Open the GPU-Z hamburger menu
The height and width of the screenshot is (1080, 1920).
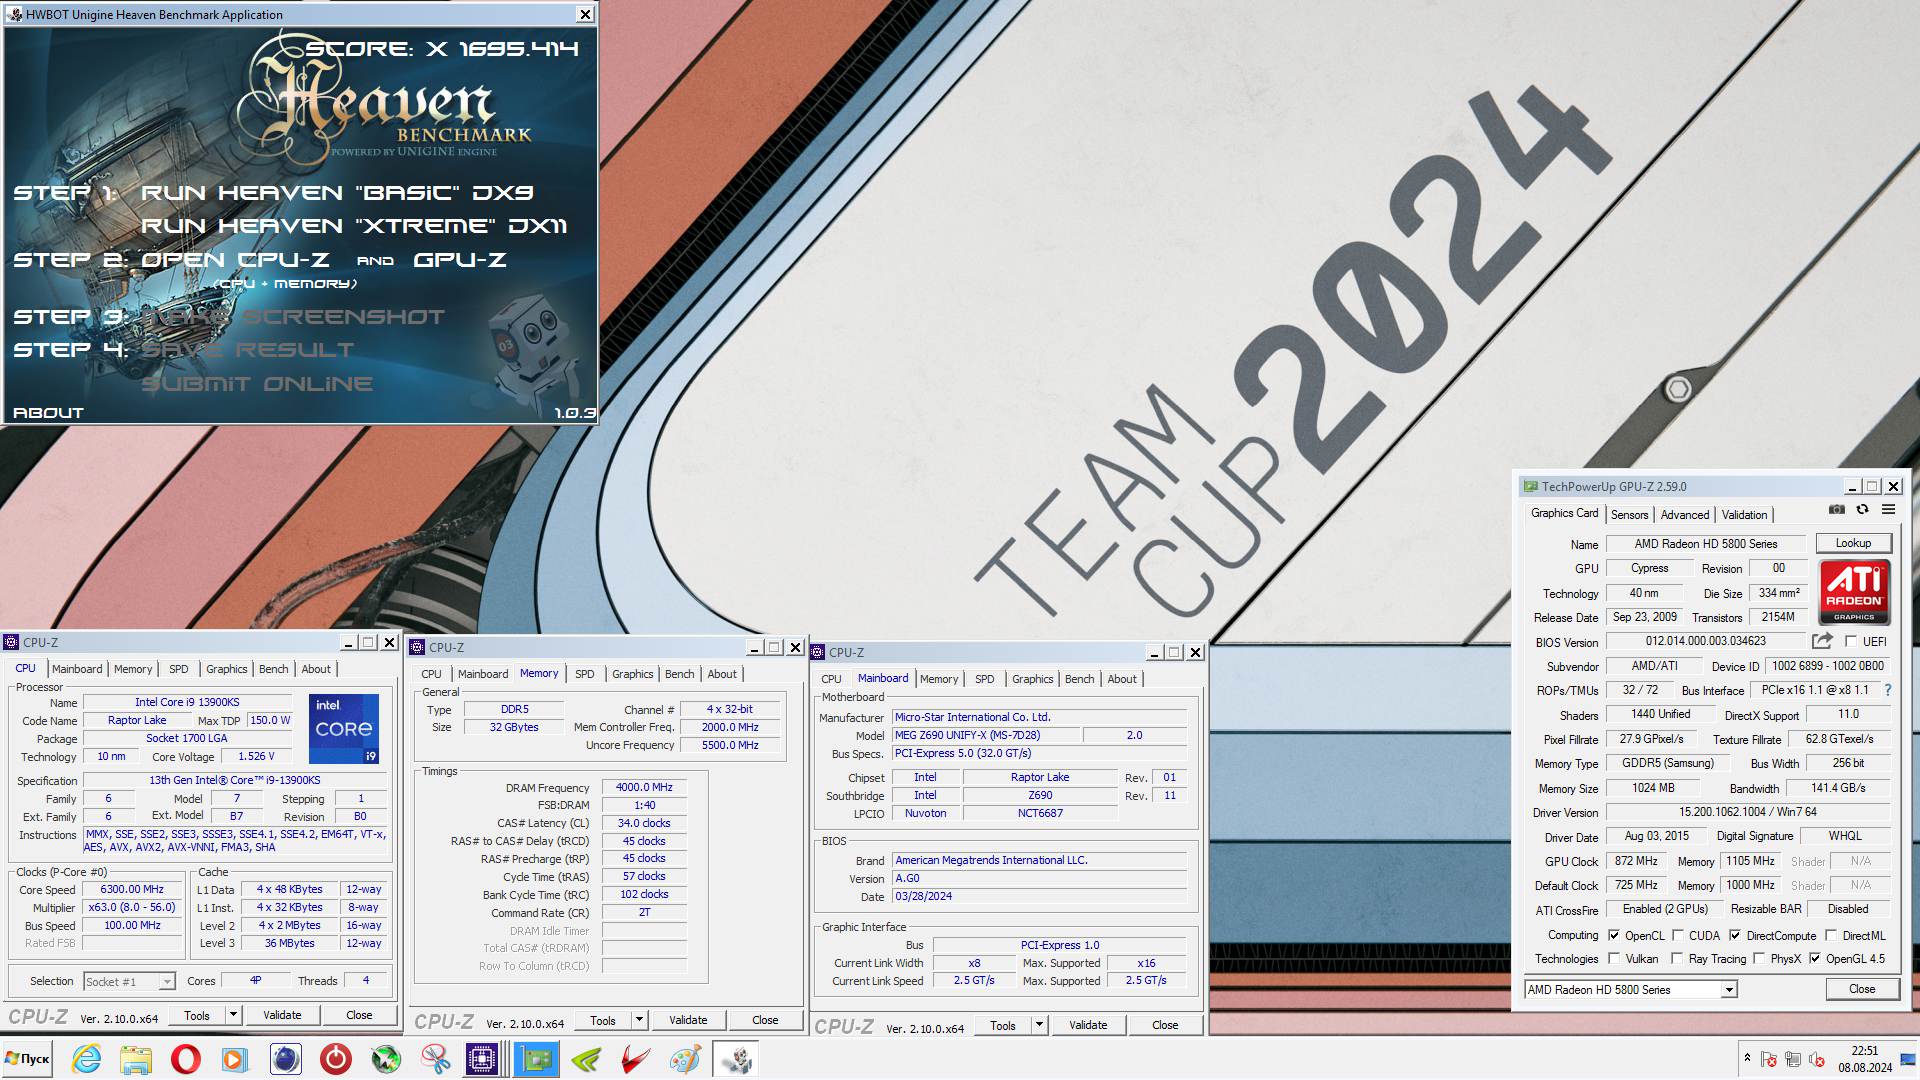pyautogui.click(x=1888, y=510)
